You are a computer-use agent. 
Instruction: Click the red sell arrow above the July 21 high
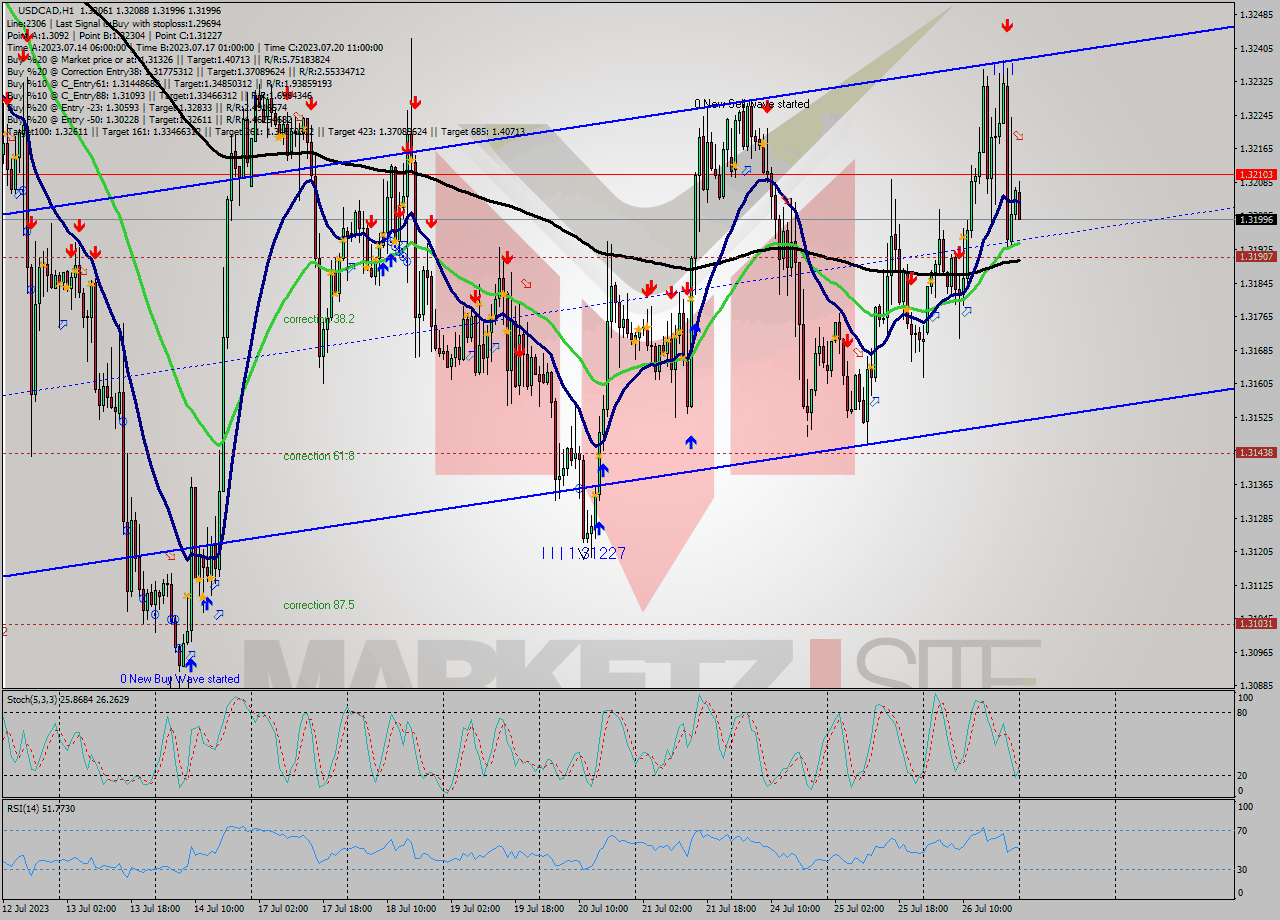[767, 106]
